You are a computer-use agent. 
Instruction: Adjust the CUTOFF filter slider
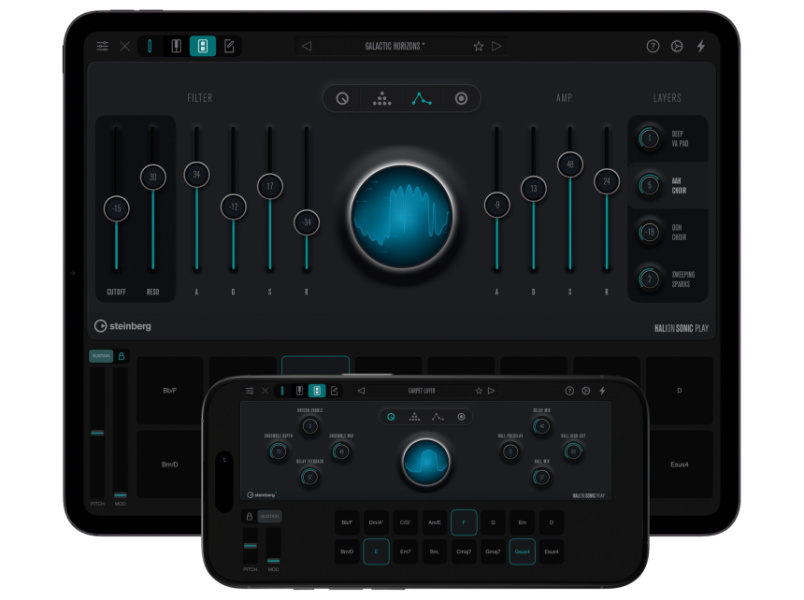point(116,208)
